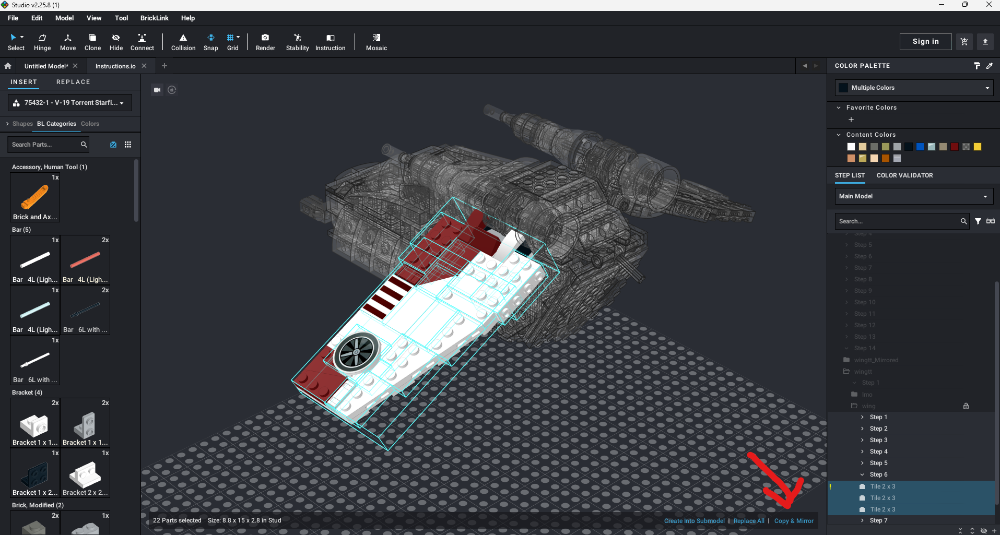Open the Mosaic tool
This screenshot has height=535, width=1000.
coord(376,41)
